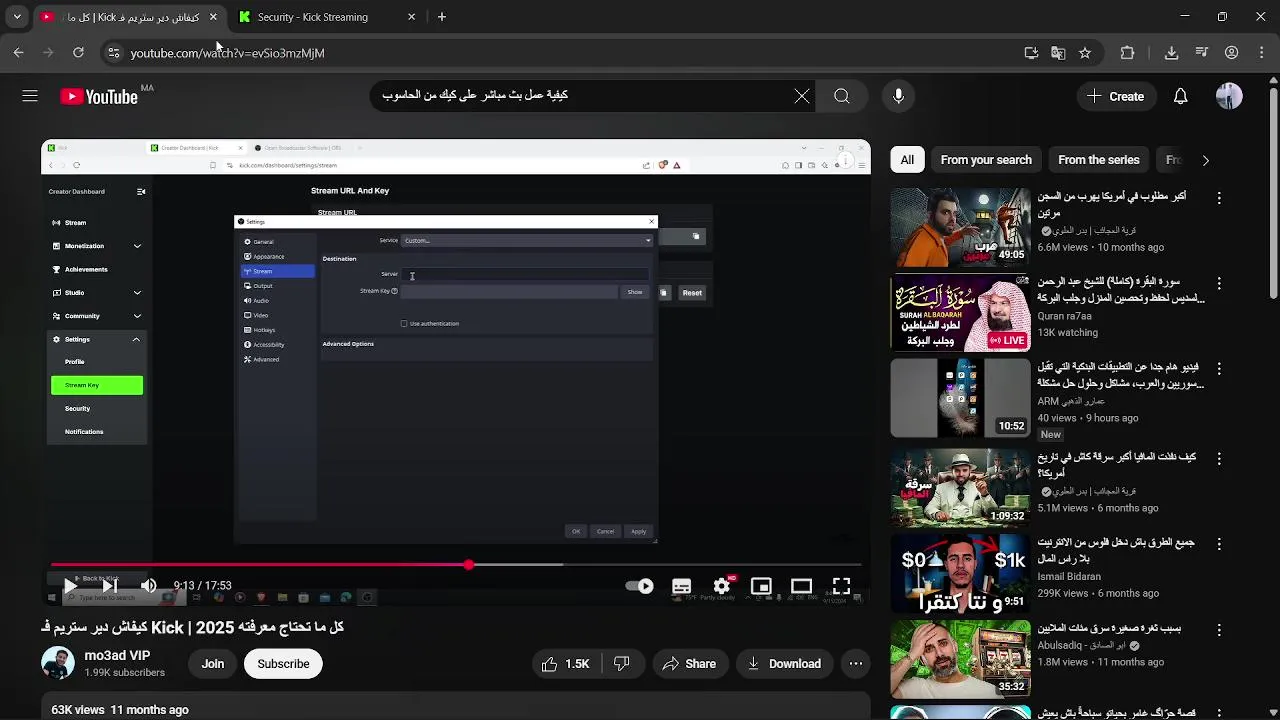Download this video
Image resolution: width=1280 pixels, height=720 pixels.
[x=784, y=664]
